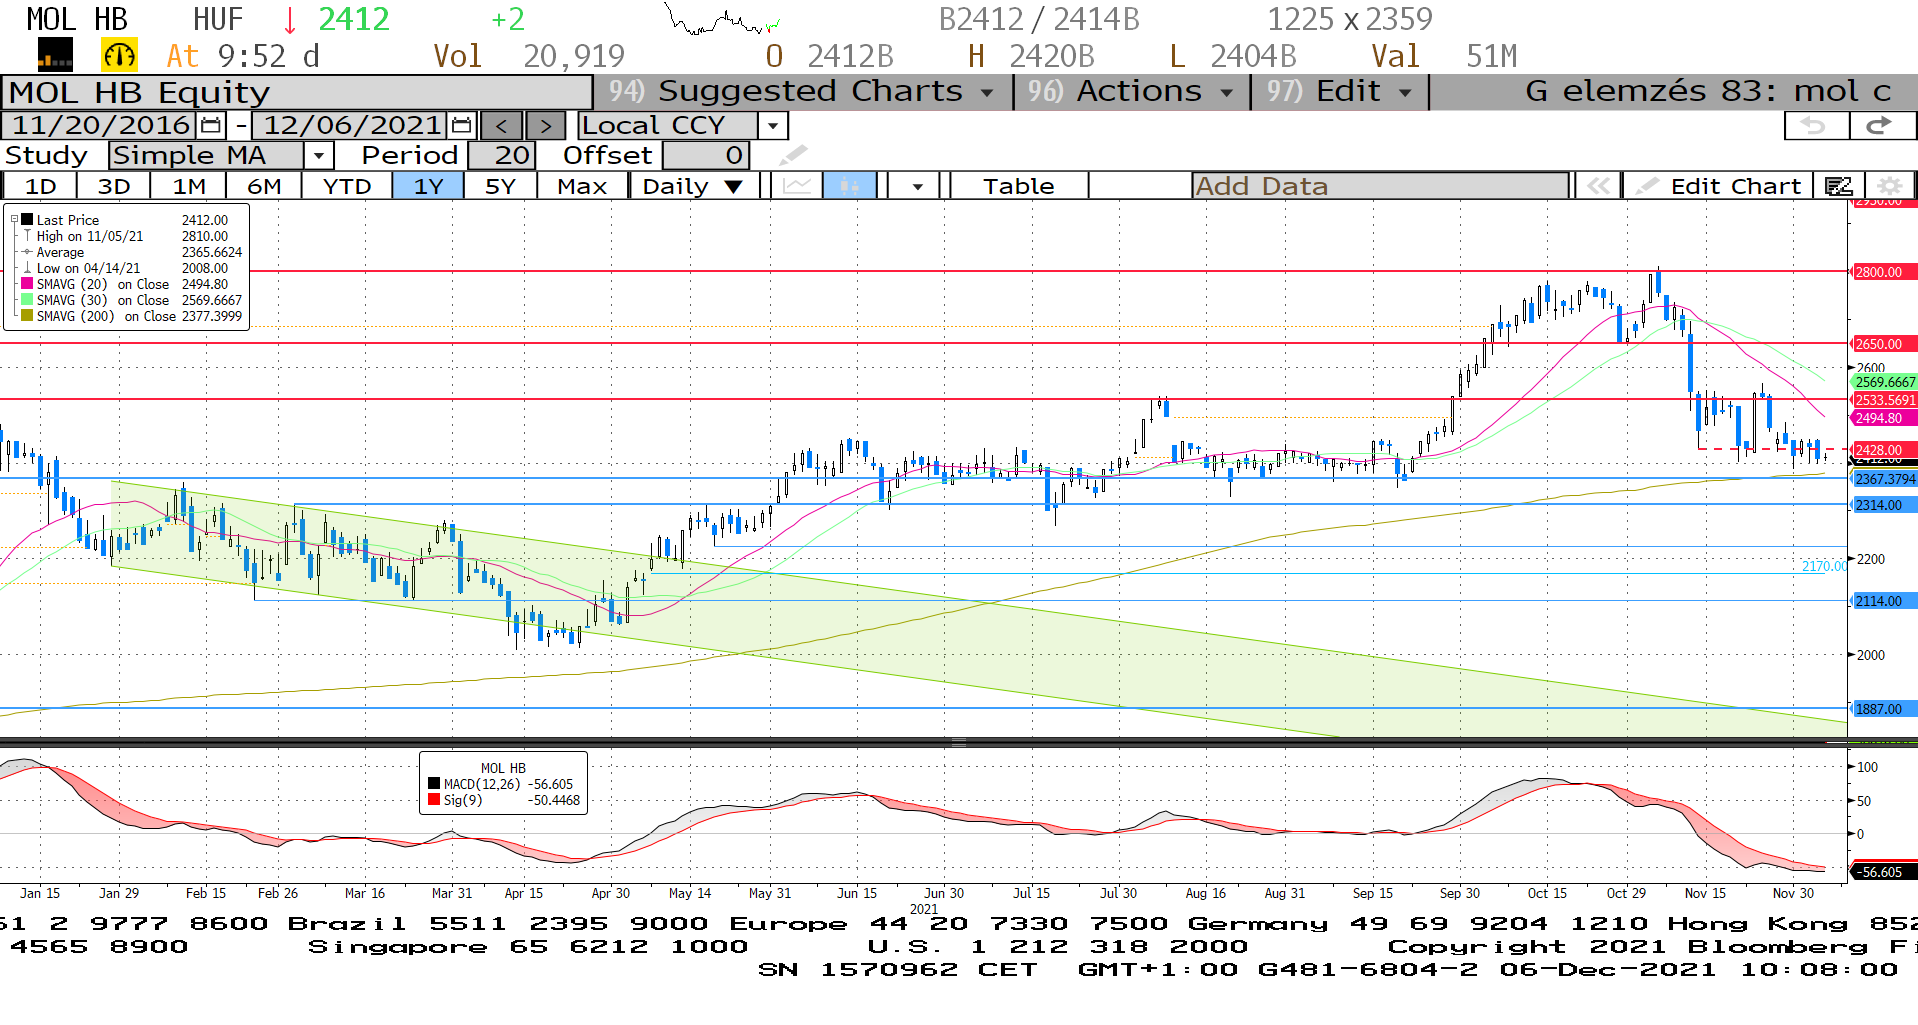1918x1025 pixels.
Task: Click the Sig(9) red legend swatch
Action: pos(434,800)
